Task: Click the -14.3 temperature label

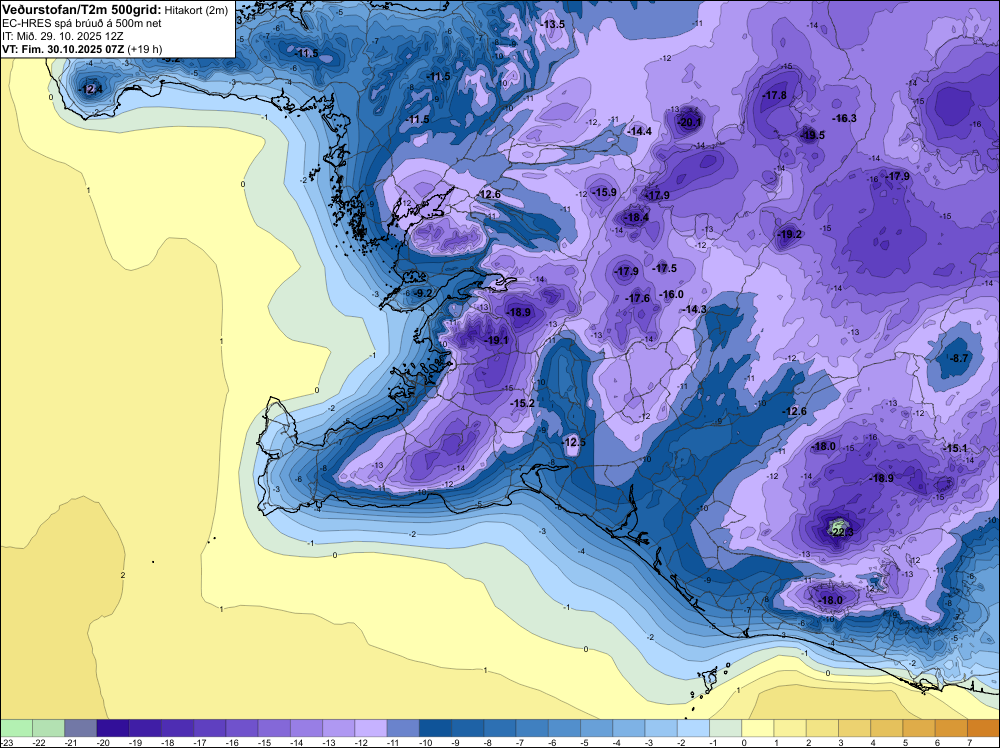Action: [695, 309]
